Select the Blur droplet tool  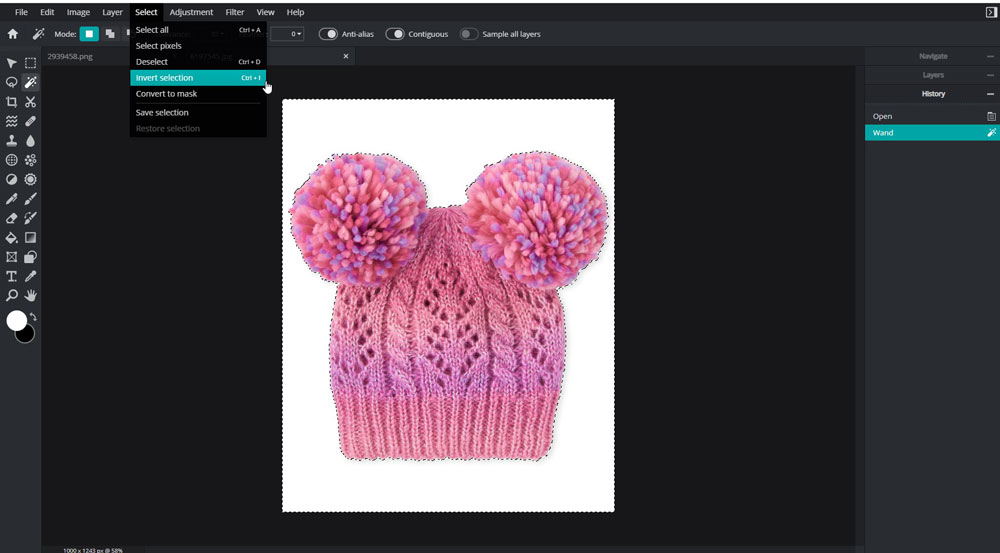click(31, 141)
